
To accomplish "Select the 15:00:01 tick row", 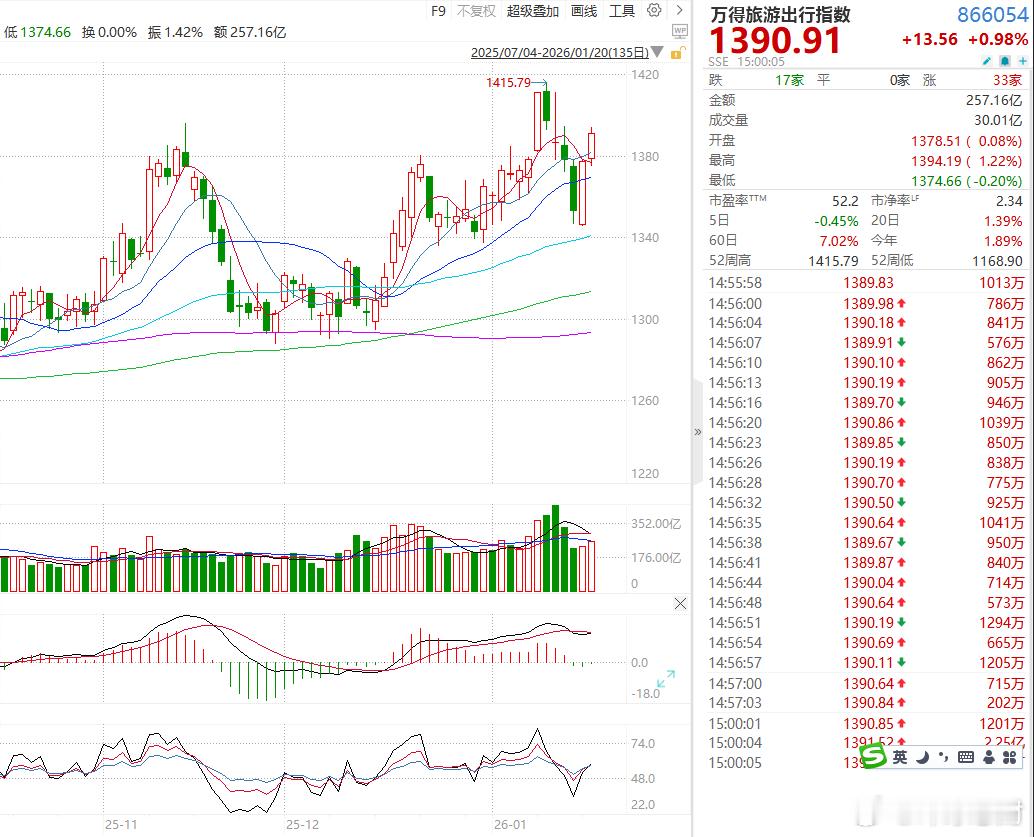I will (865, 724).
